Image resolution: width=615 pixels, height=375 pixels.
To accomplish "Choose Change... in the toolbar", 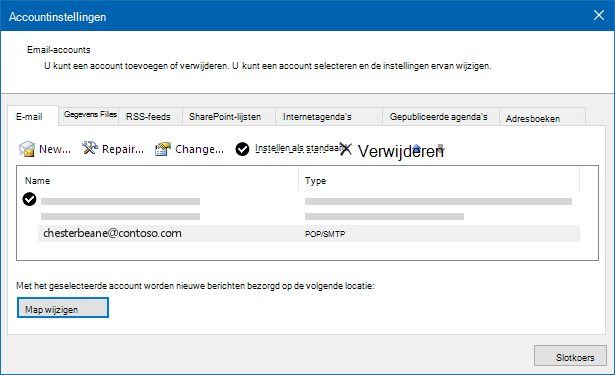I will (x=199, y=149).
